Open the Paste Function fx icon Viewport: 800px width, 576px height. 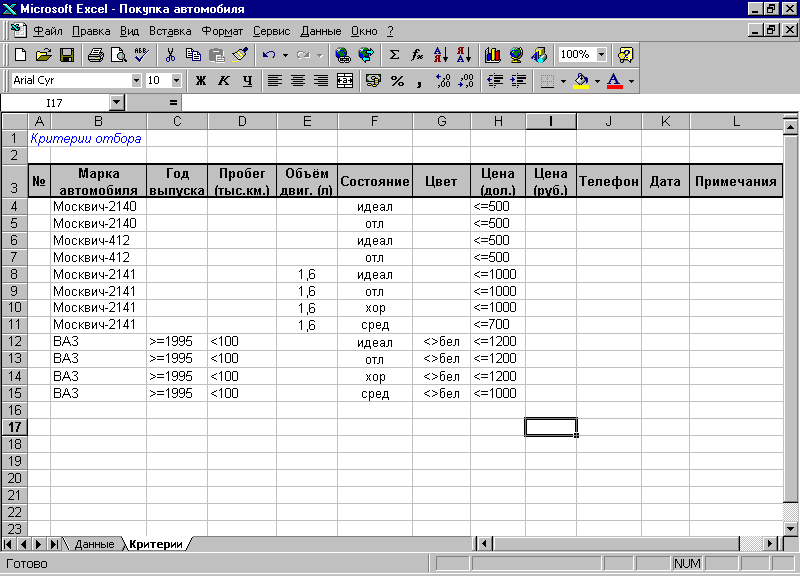click(x=417, y=55)
